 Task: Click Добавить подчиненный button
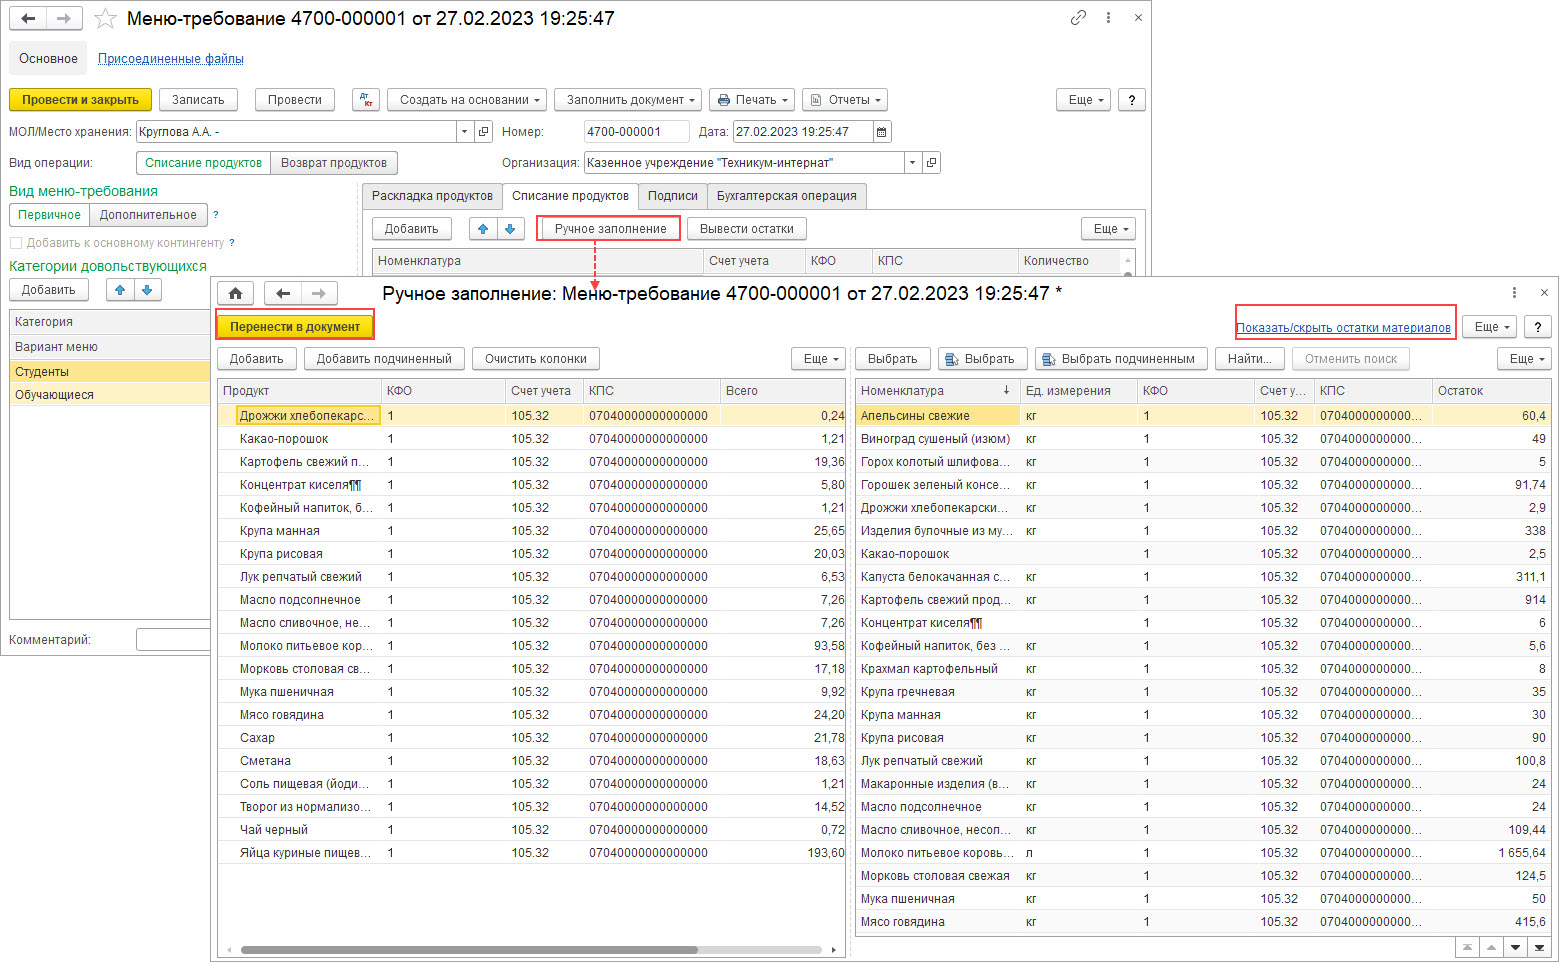[x=384, y=359]
